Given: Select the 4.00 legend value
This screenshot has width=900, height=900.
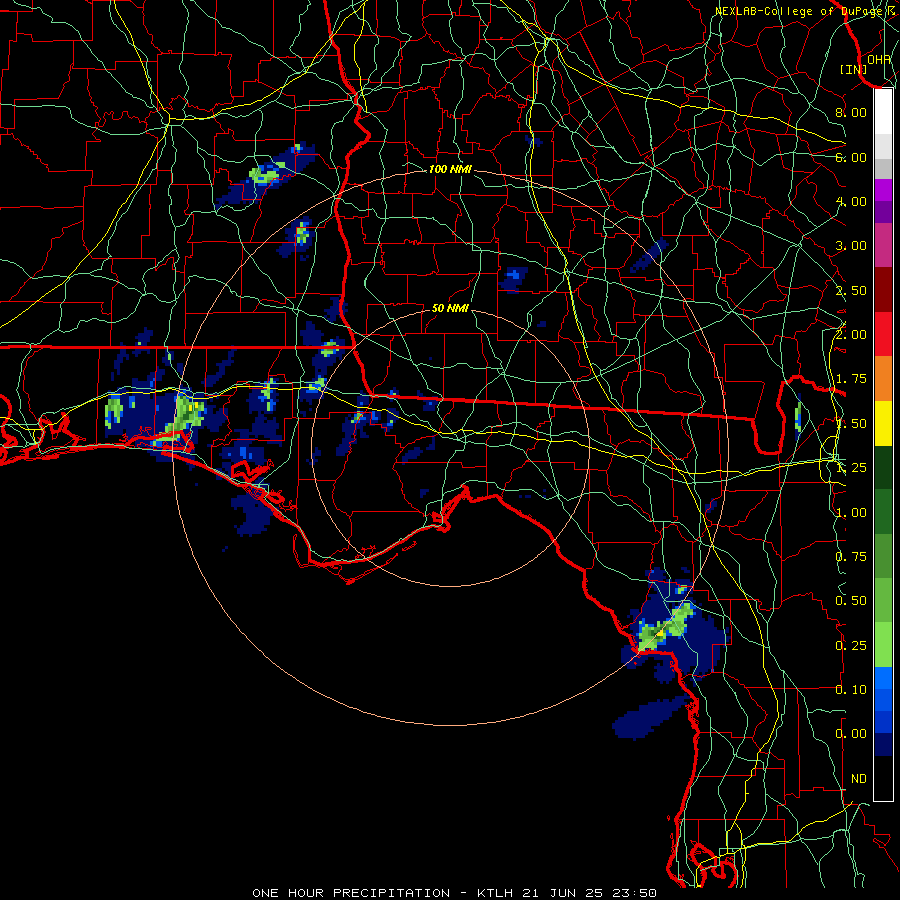Looking at the screenshot, I should [851, 201].
